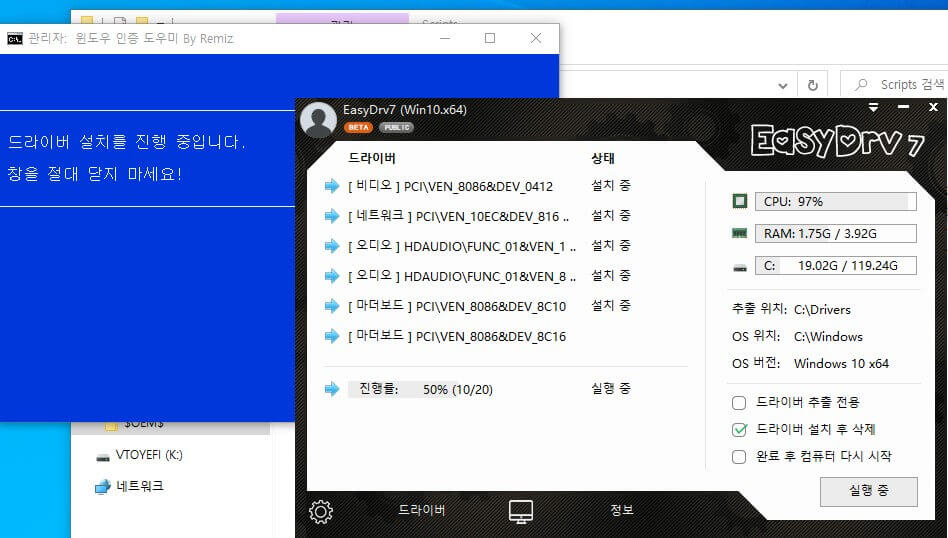The height and width of the screenshot is (538, 948).
Task: Click C:\Windows OS location value
Action: [828, 337]
